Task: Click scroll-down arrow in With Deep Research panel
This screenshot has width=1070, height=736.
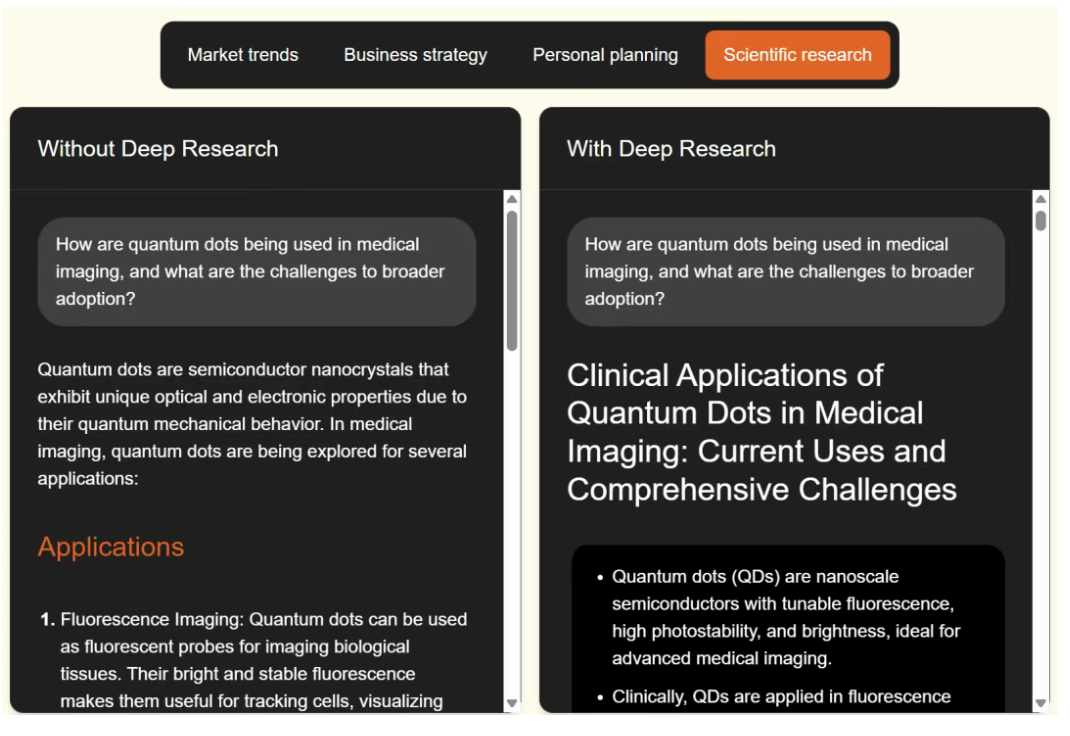Action: (x=1040, y=703)
